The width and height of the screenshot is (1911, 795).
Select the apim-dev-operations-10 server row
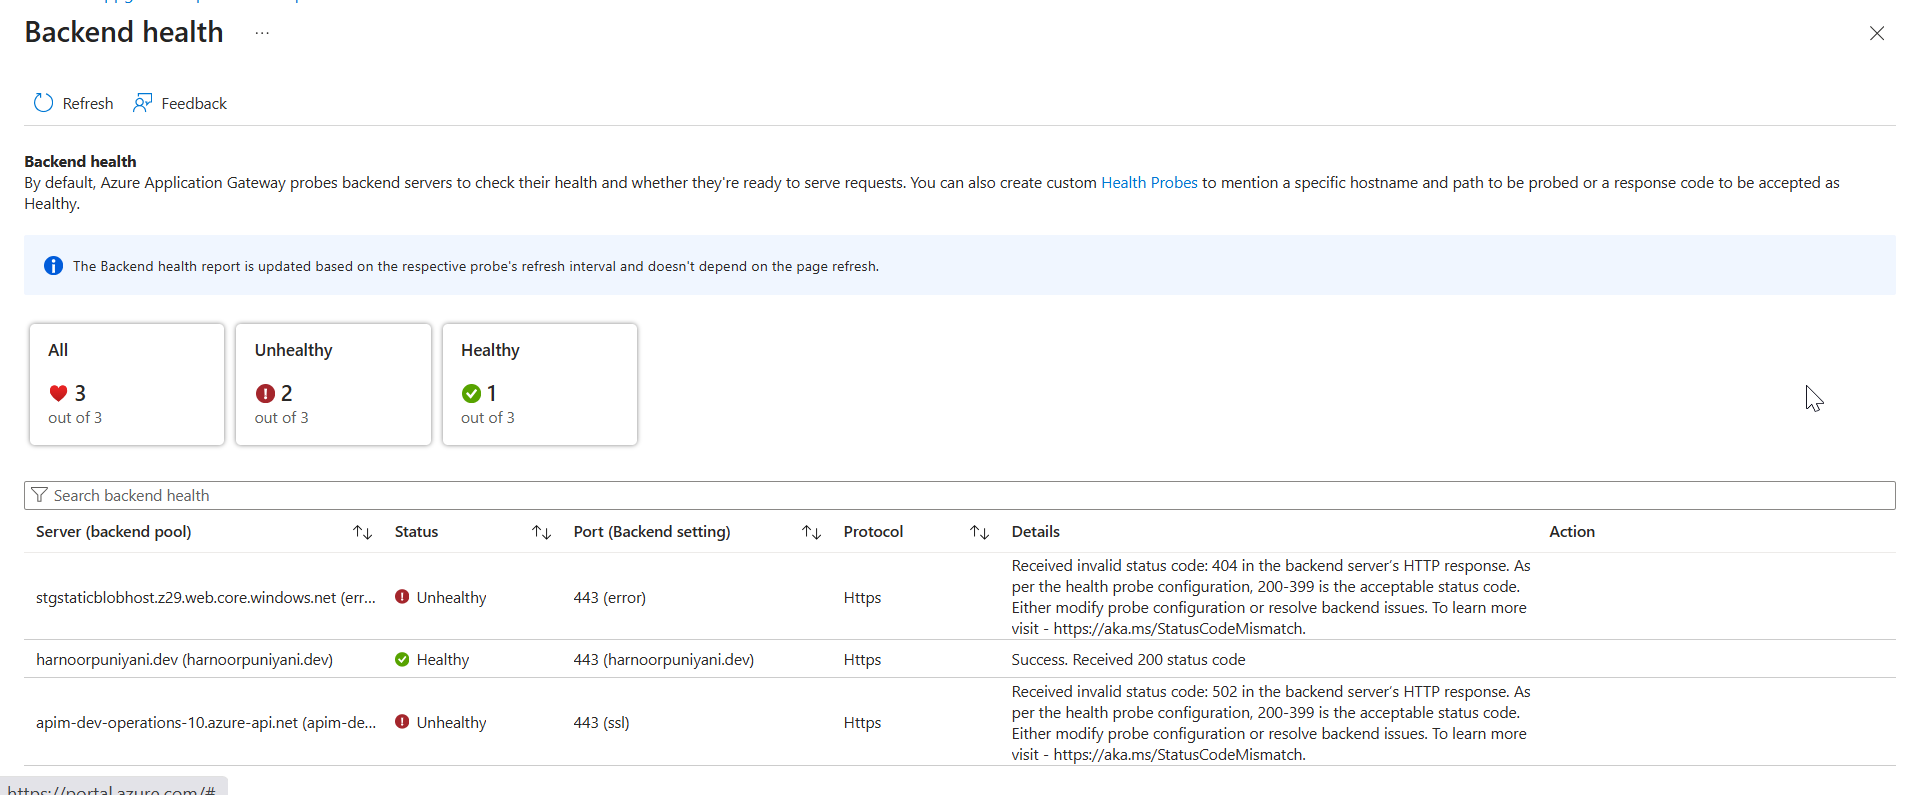tap(205, 723)
